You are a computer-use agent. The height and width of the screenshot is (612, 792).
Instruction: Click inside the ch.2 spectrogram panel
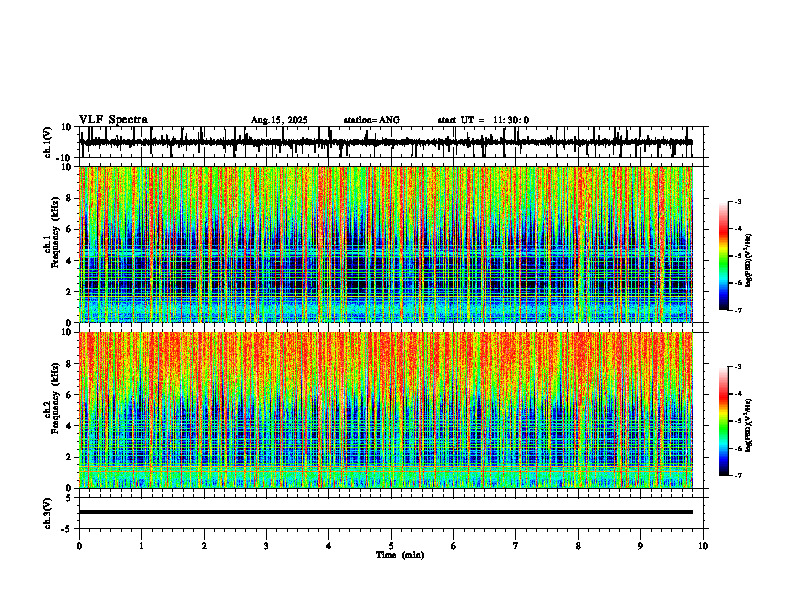tap(386, 410)
